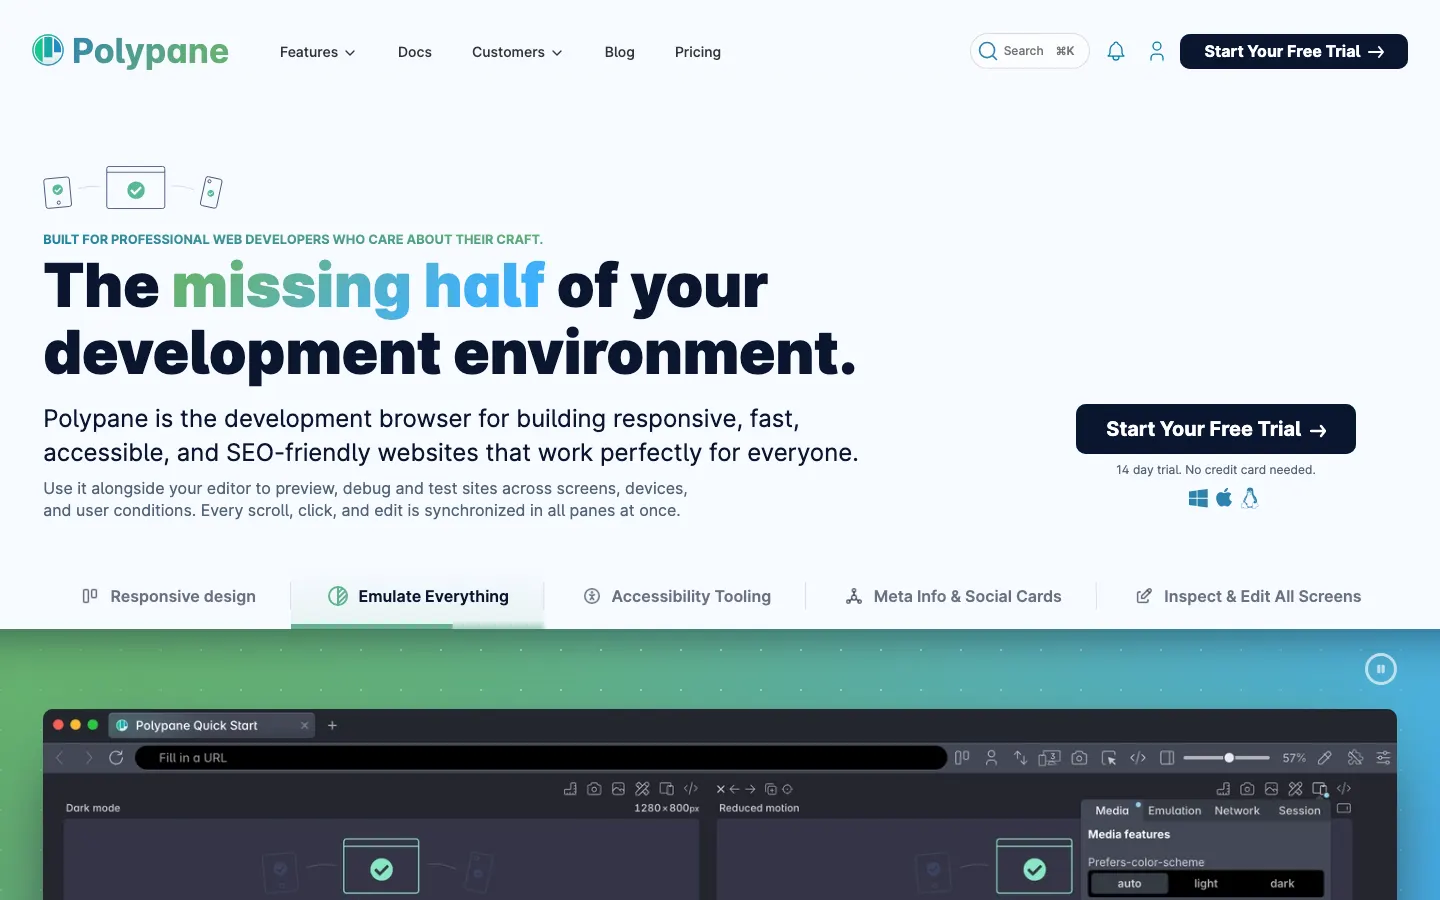This screenshot has height=900, width=1440.
Task: Select the auto color-scheme option
Action: click(1129, 884)
